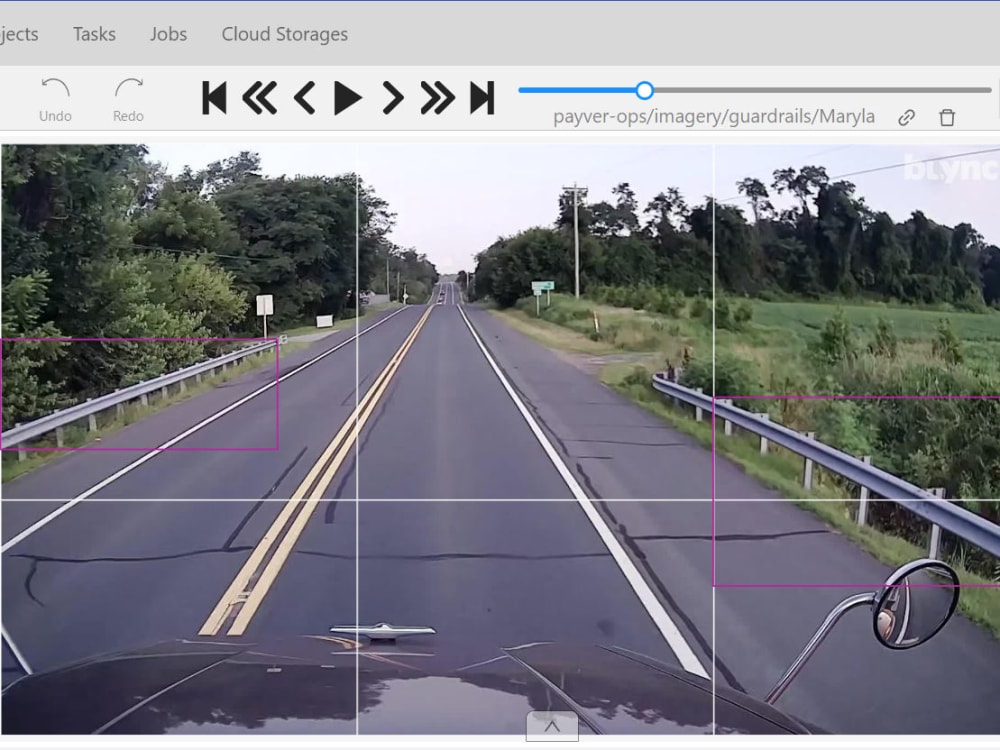Viewport: 1000px width, 750px height.
Task: Undo the last annotation action
Action: 55,99
